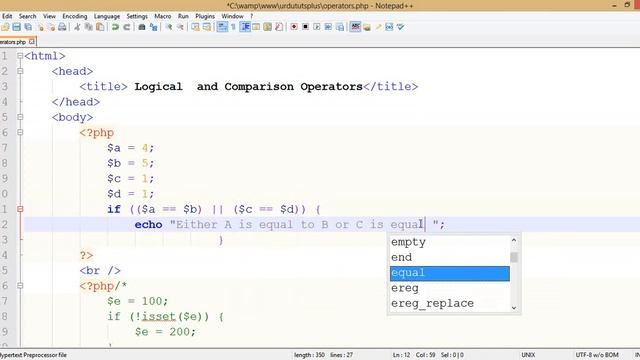640x360 pixels.
Task: Click the Close document toolbar icon
Action: coord(40,27)
